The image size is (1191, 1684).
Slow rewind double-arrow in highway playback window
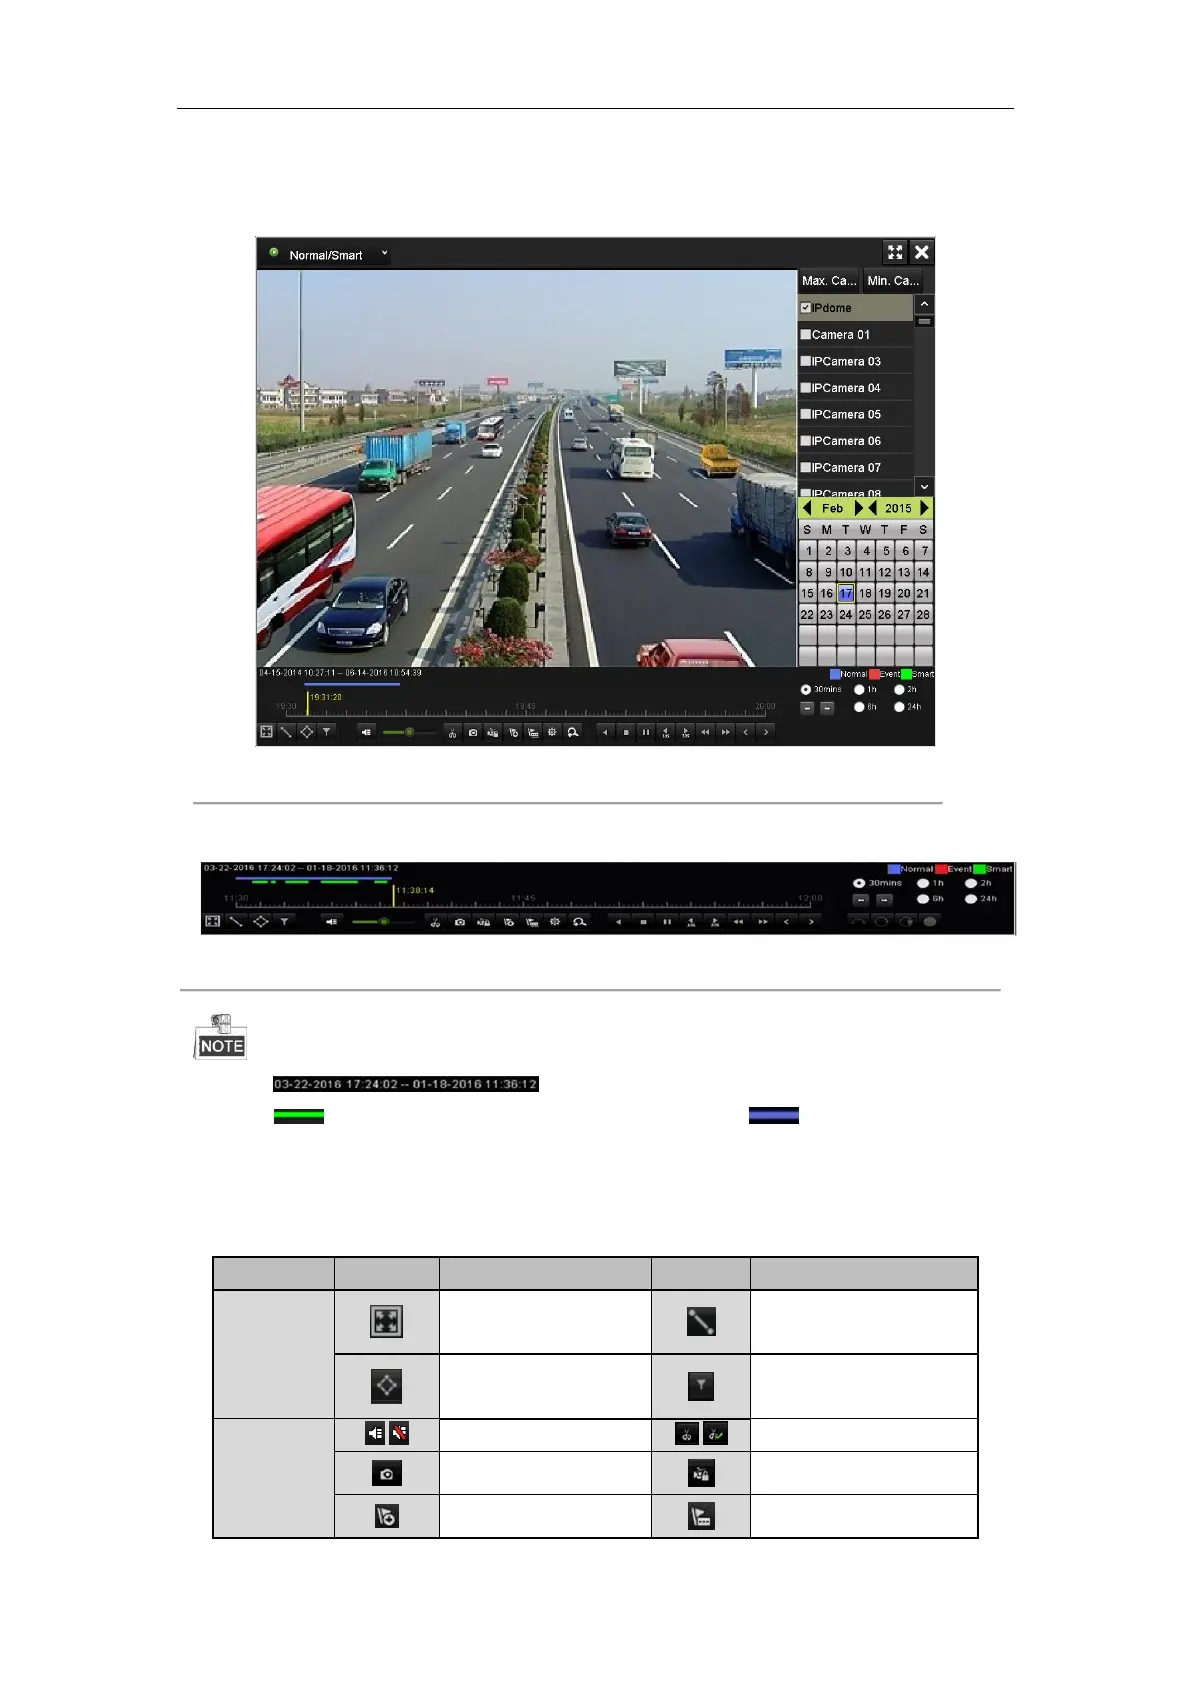(x=705, y=732)
